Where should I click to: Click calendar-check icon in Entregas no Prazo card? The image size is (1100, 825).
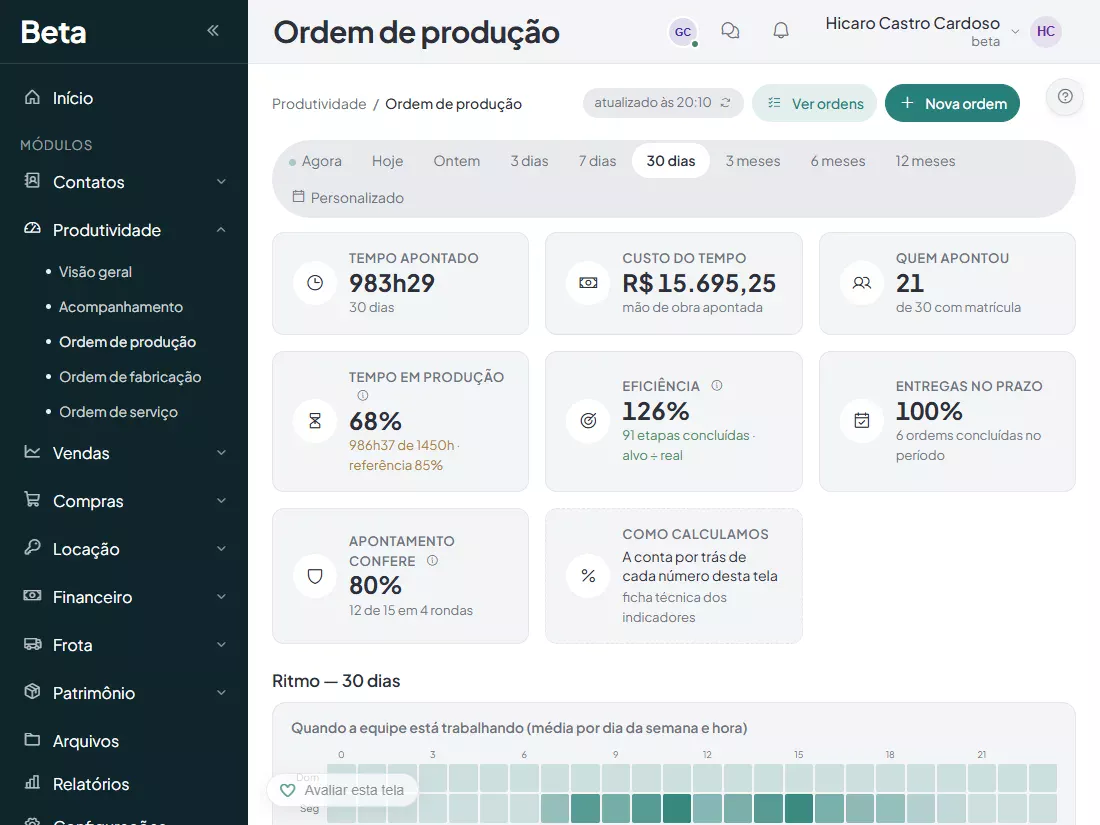click(861, 421)
